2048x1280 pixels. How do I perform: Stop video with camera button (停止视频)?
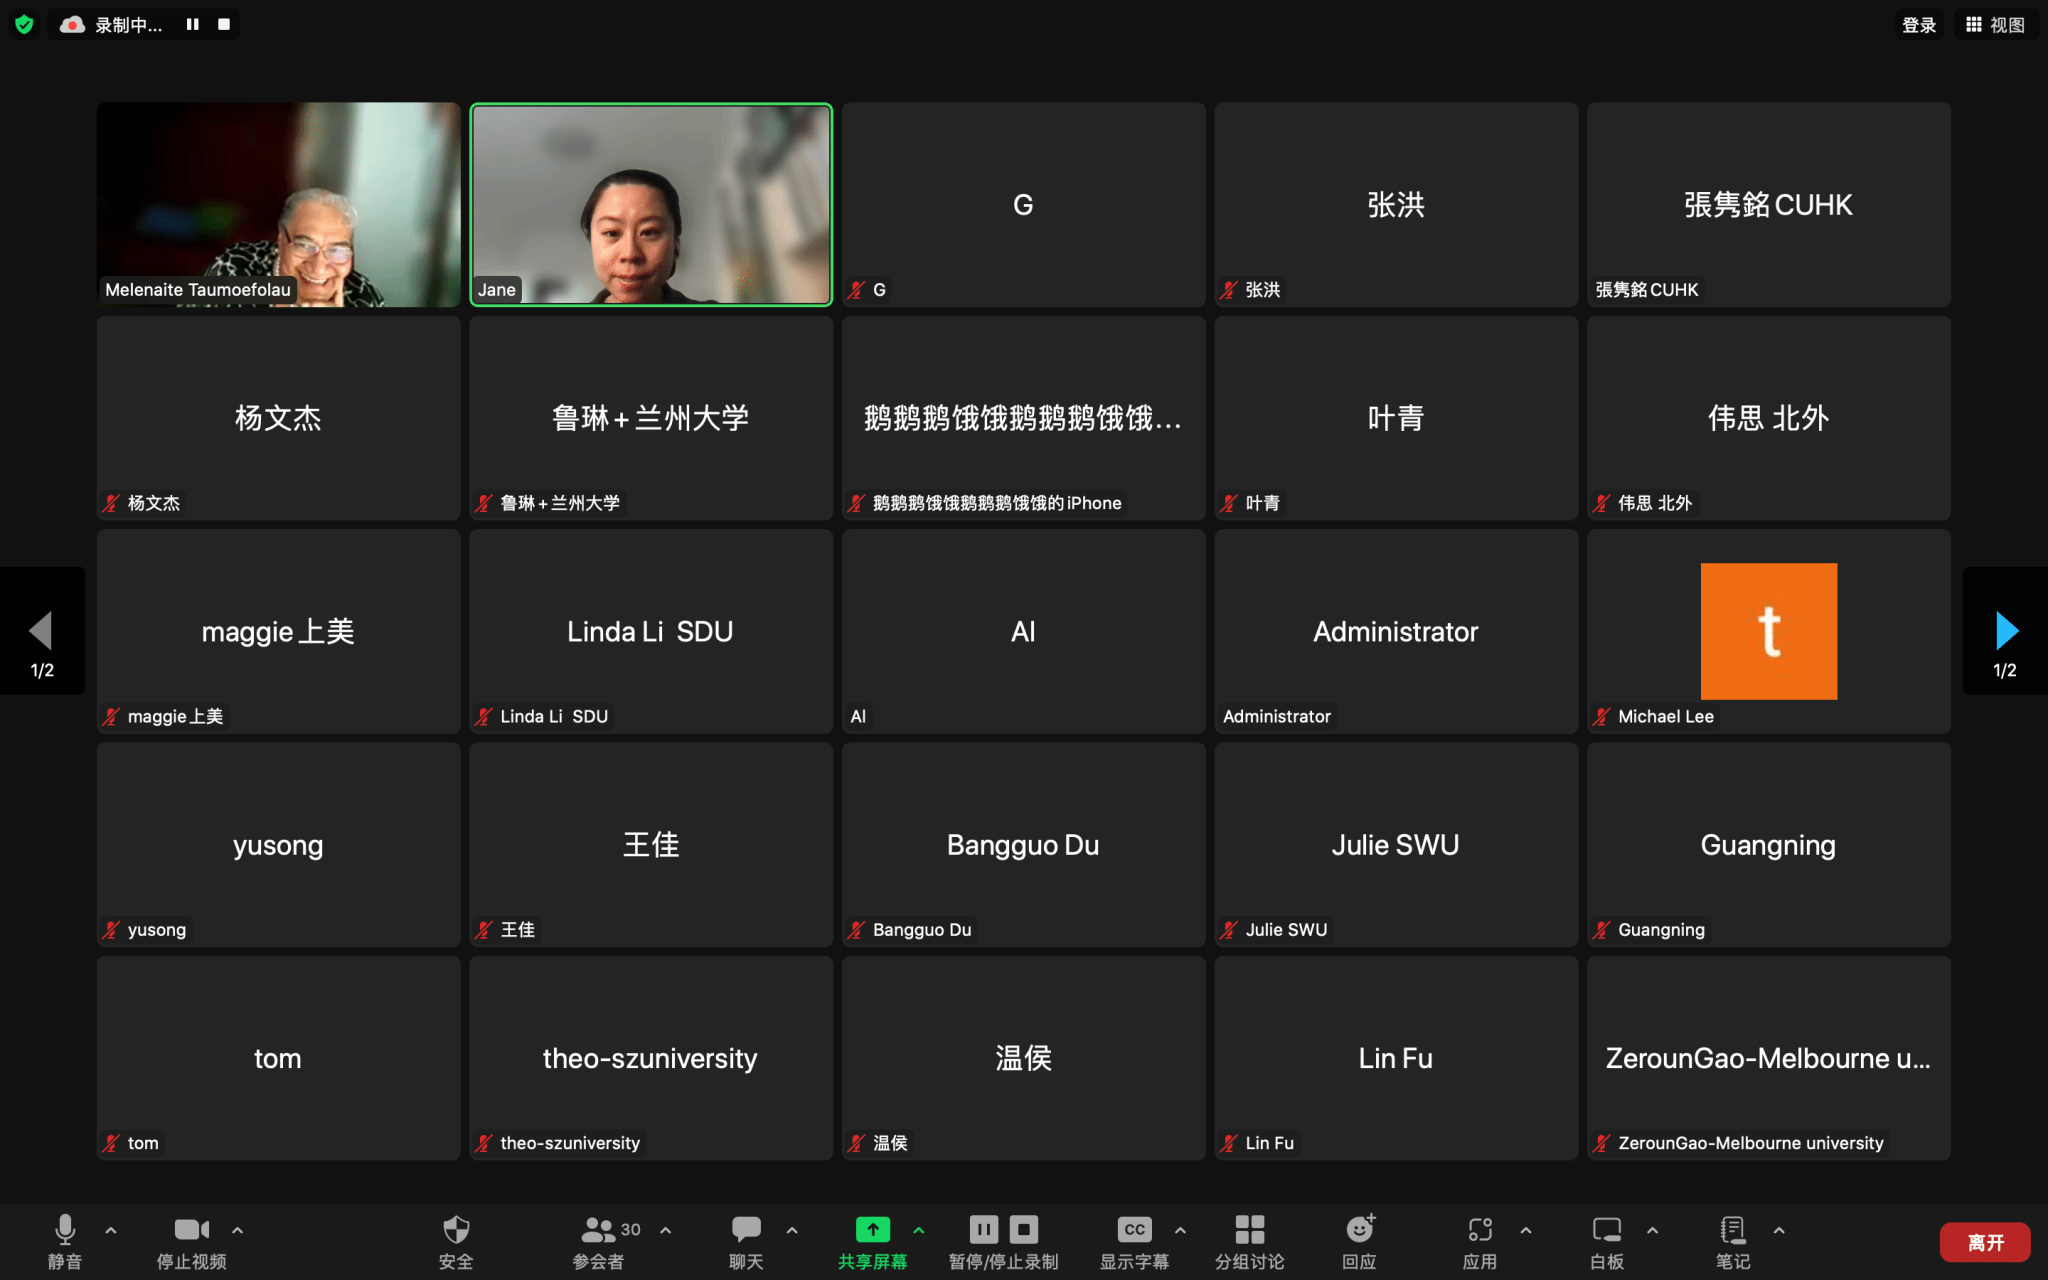[x=191, y=1229]
